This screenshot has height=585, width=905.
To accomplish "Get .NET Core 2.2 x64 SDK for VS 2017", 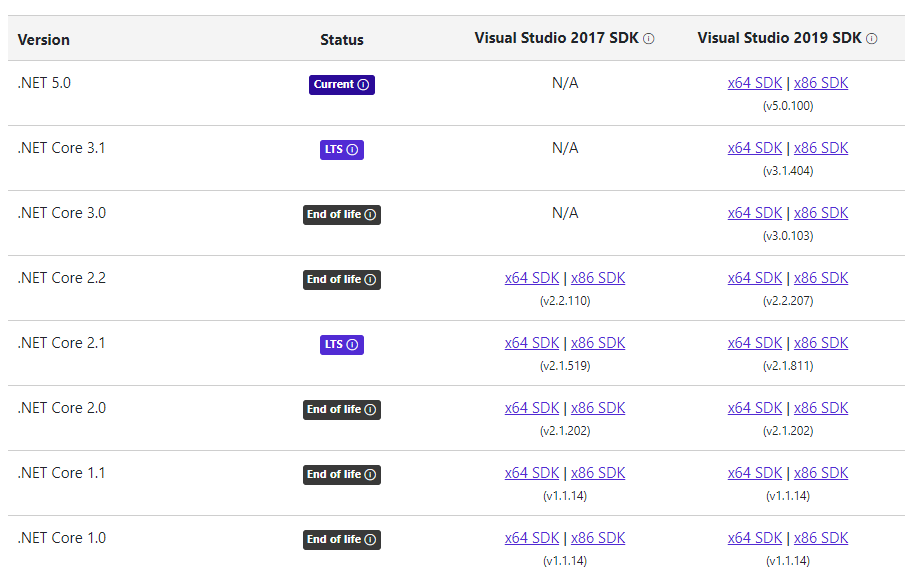I will [532, 278].
